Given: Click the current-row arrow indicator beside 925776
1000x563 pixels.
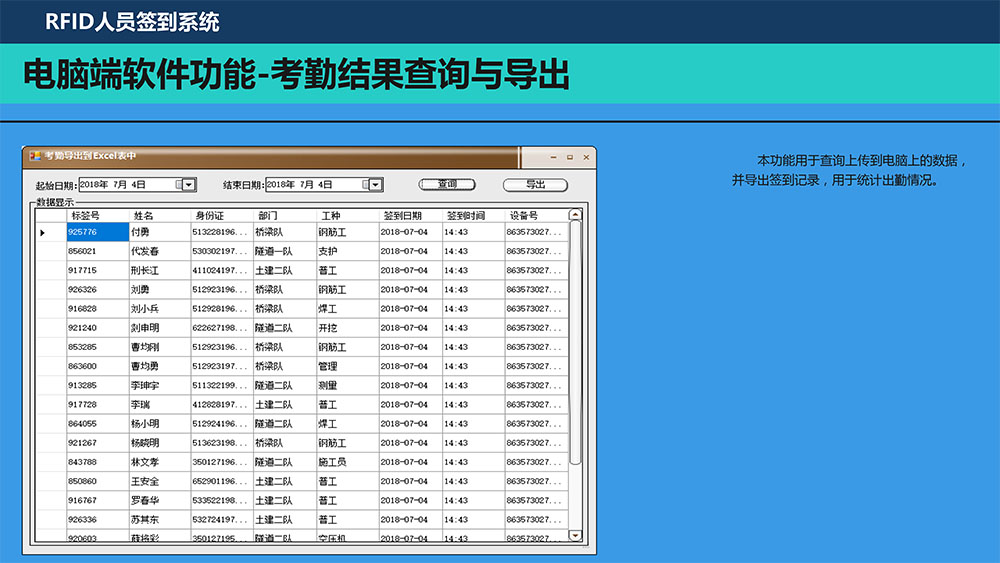Looking at the screenshot, I should click(x=43, y=233).
